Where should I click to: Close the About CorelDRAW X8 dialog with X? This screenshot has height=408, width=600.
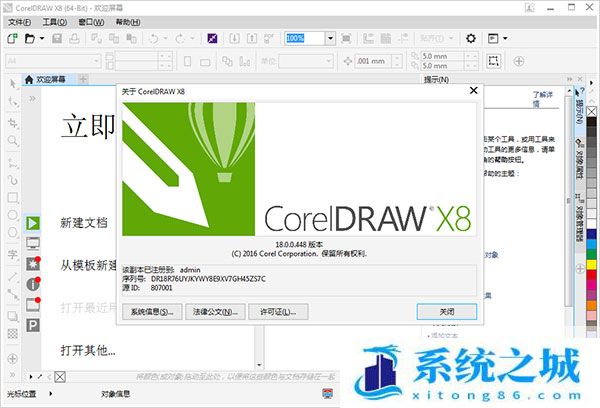pos(474,90)
